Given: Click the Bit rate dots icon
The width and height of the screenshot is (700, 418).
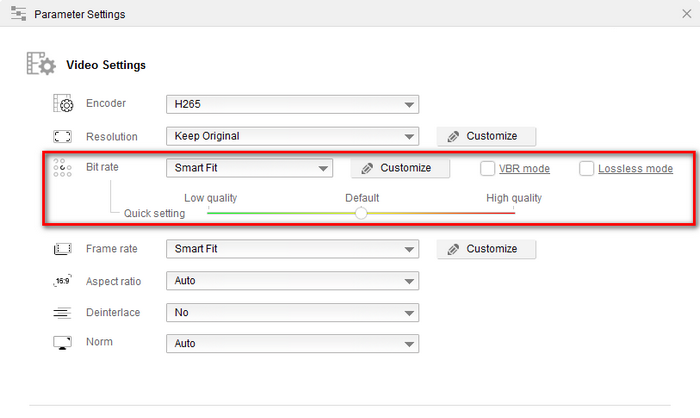Looking at the screenshot, I should pyautogui.click(x=63, y=168).
